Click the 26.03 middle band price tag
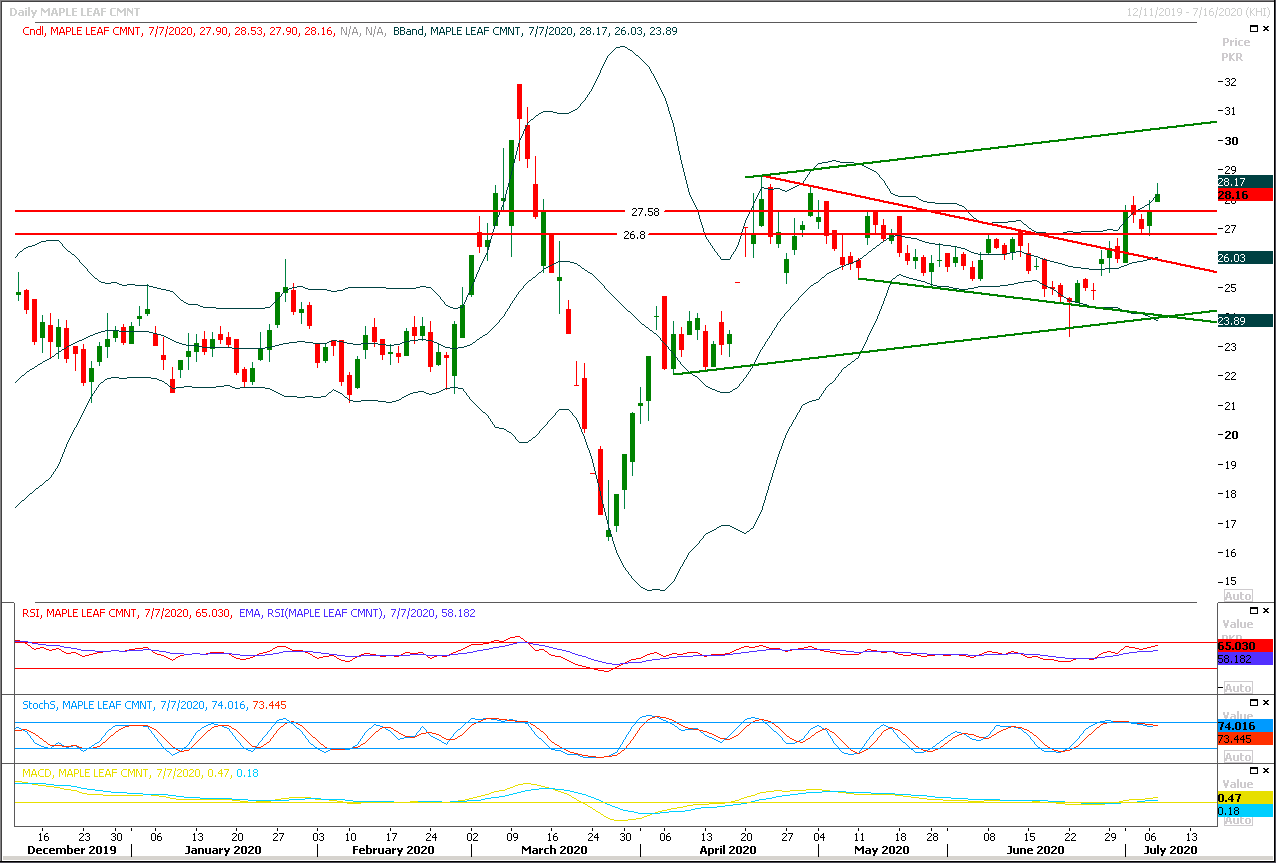 [x=1244, y=258]
